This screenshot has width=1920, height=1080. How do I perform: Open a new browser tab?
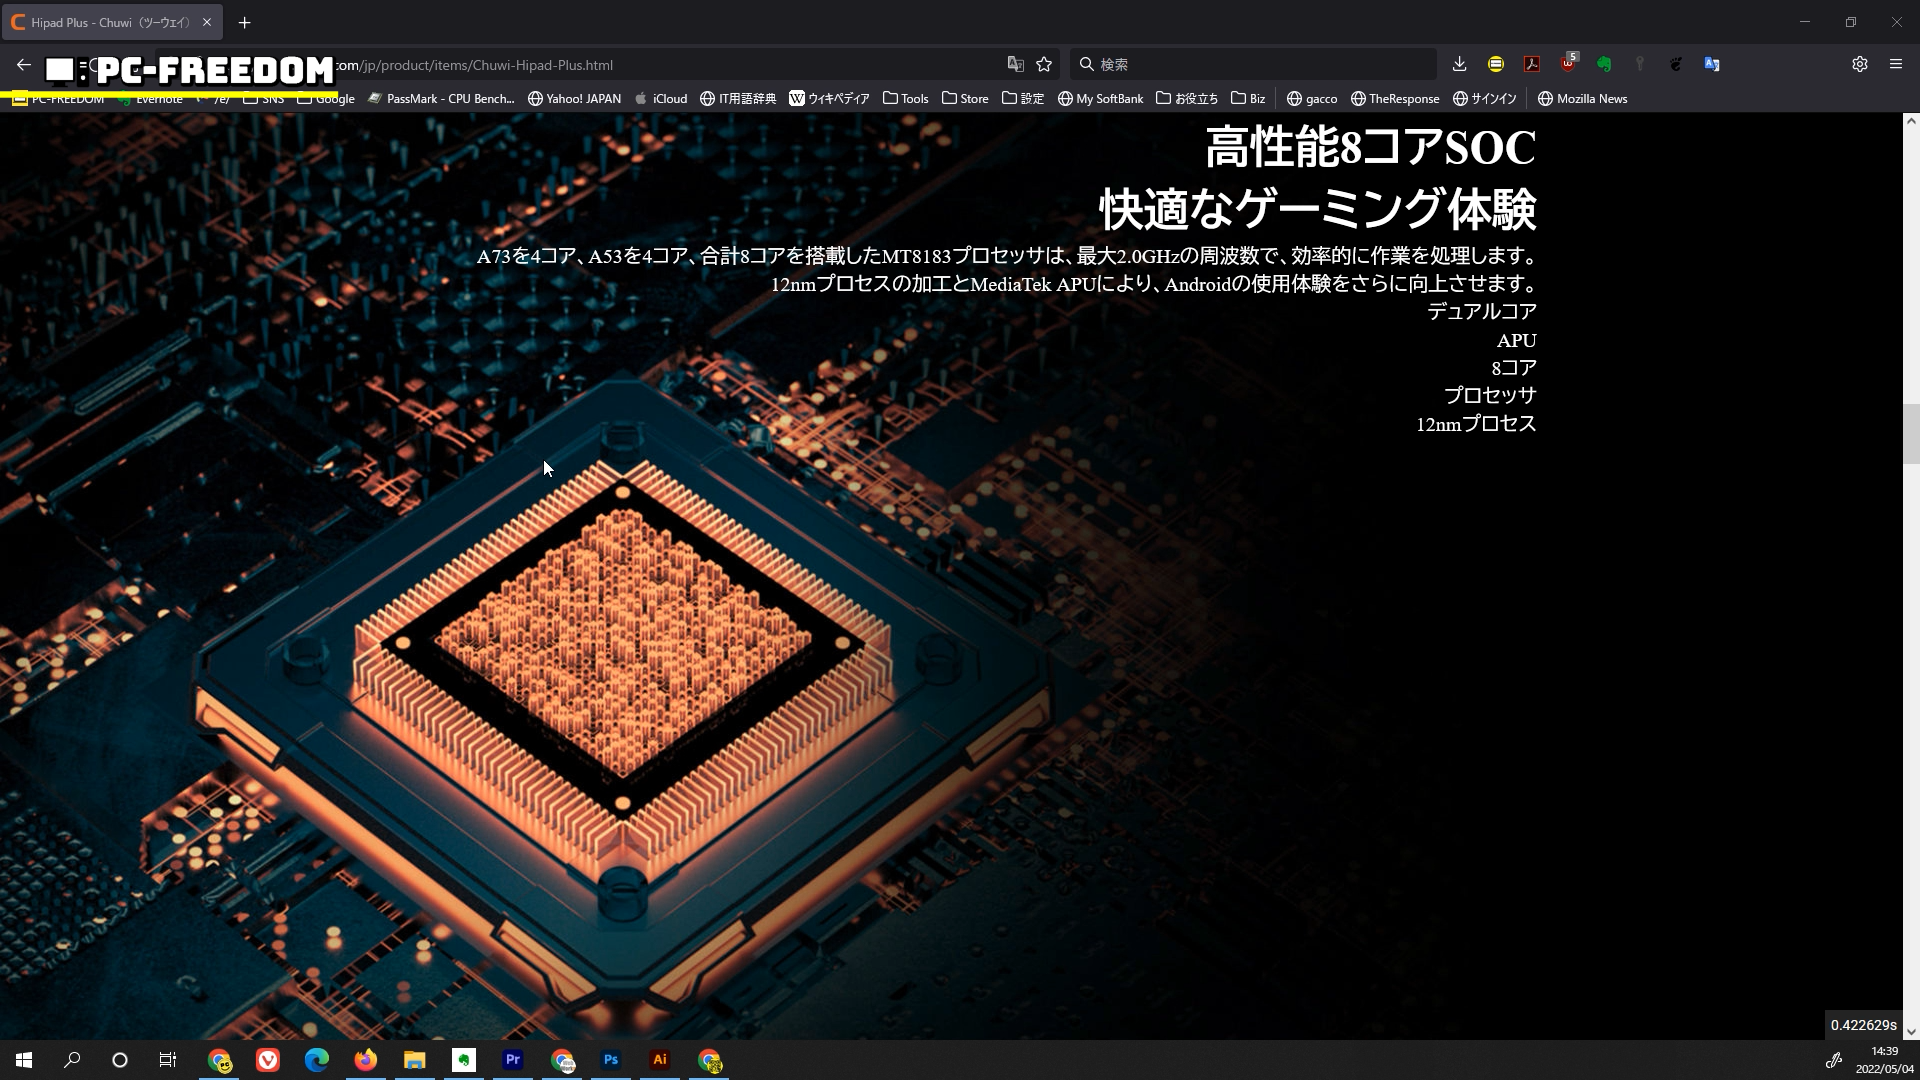244,22
